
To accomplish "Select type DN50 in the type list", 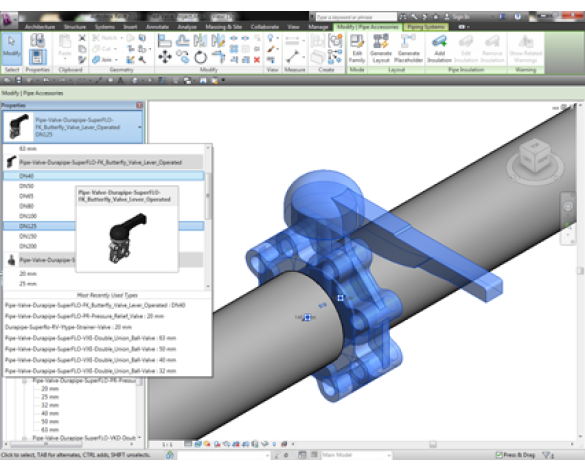I will (x=26, y=186).
